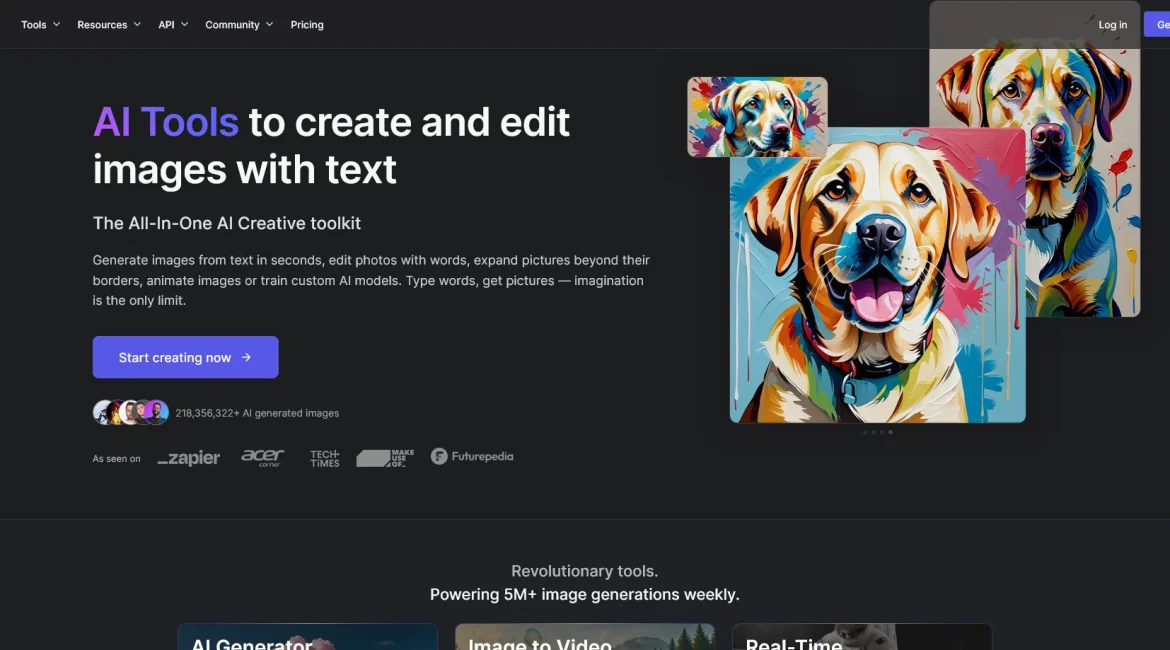Open the Real-Time tool card
This screenshot has height=650, width=1170.
pyautogui.click(x=862, y=637)
